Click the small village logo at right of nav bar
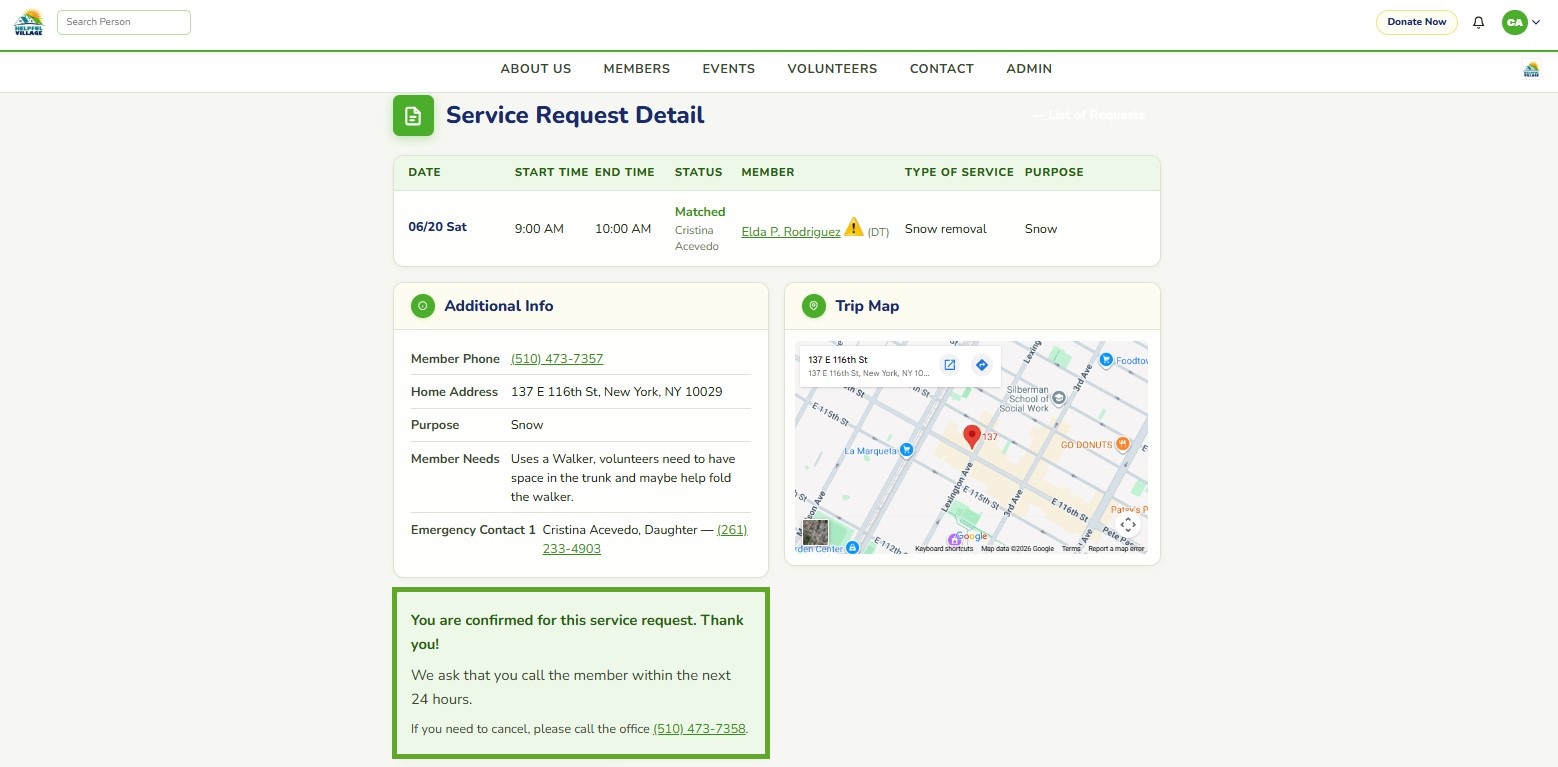 pyautogui.click(x=1530, y=69)
